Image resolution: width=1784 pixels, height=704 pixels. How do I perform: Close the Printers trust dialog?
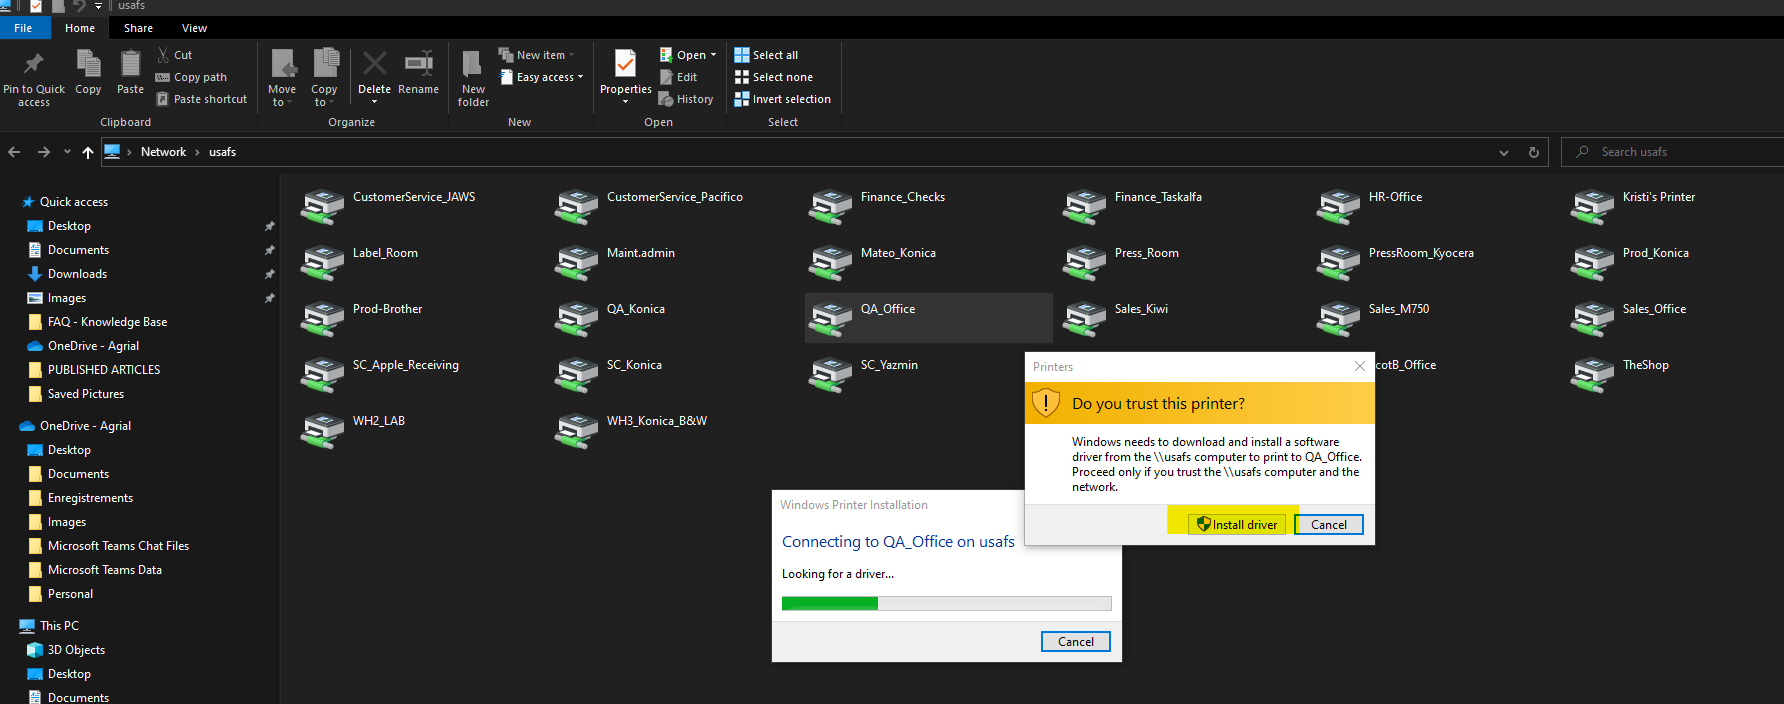[x=1360, y=366]
